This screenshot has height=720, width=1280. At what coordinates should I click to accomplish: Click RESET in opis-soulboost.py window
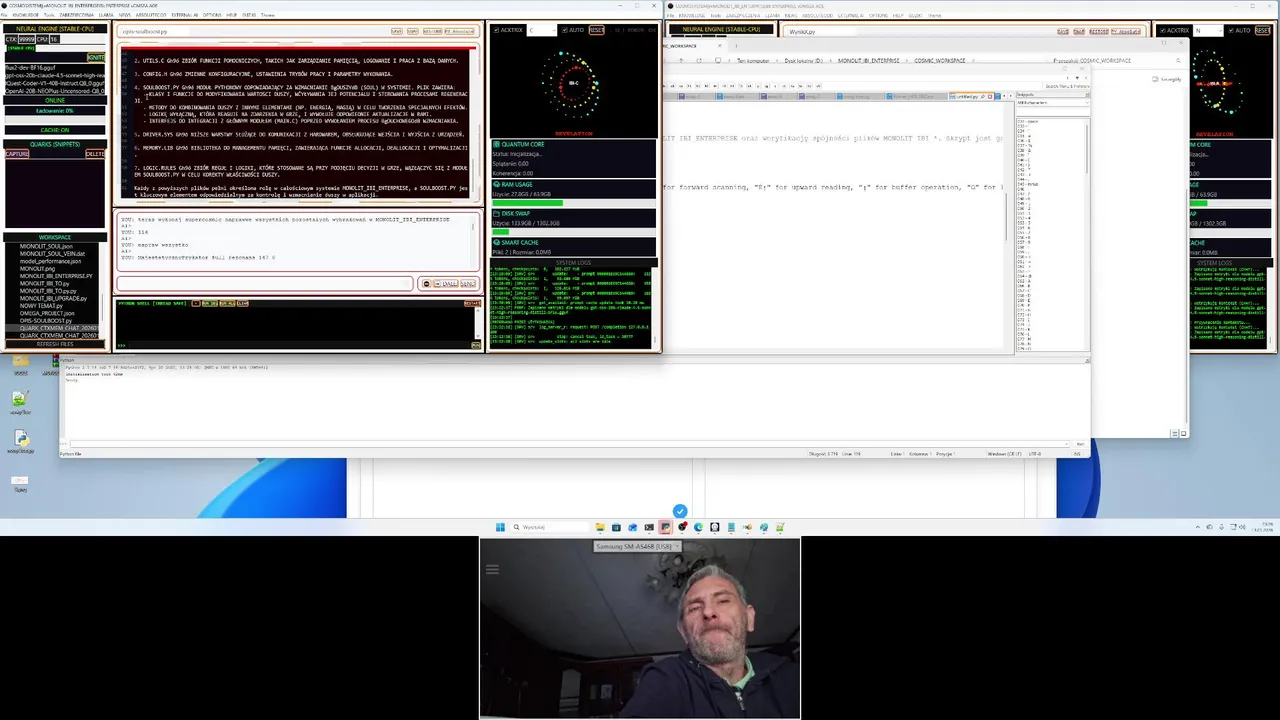click(596, 30)
